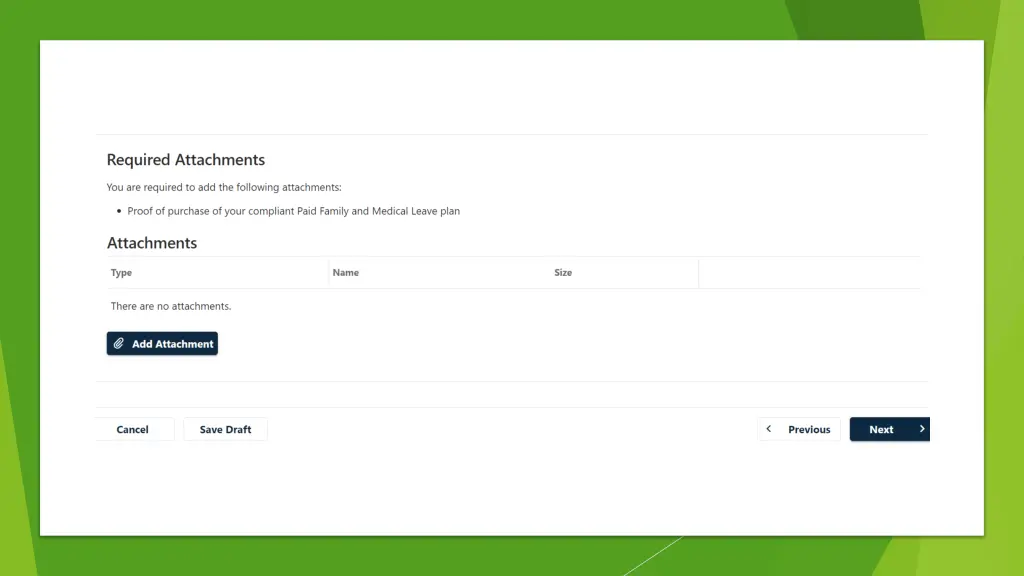Click the Size column header
1024x576 pixels.
(x=563, y=273)
